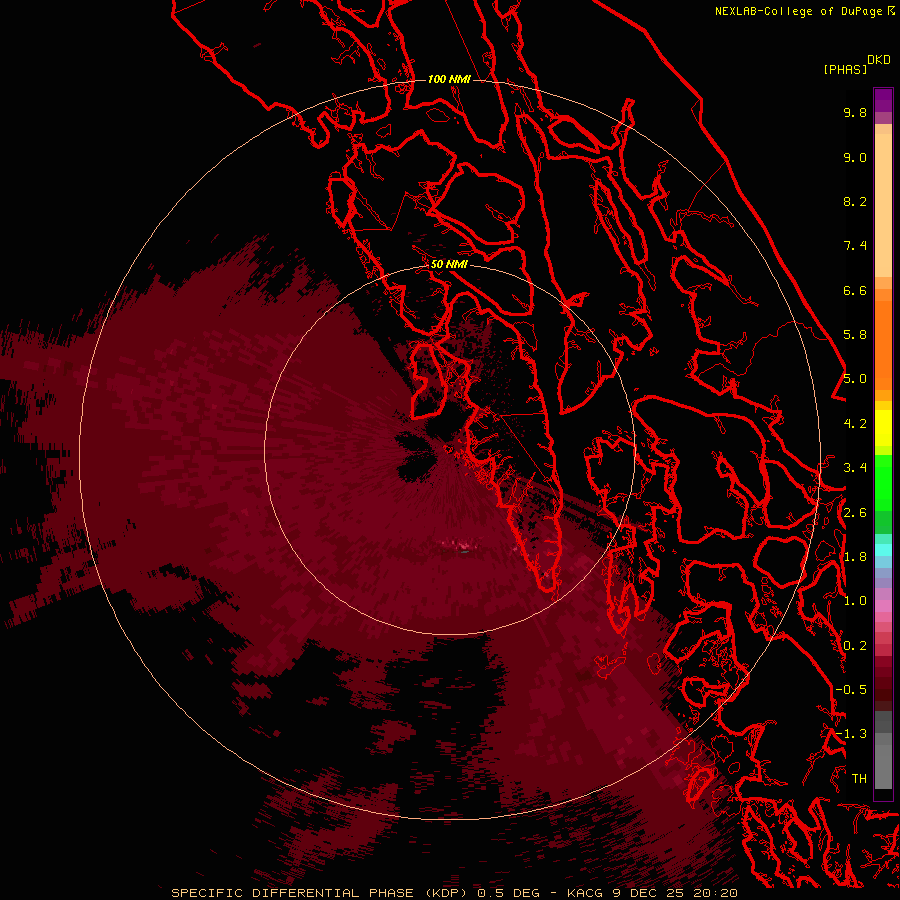This screenshot has width=900, height=900.
Task: Click the DKD label above the color scale
Action: click(x=879, y=60)
